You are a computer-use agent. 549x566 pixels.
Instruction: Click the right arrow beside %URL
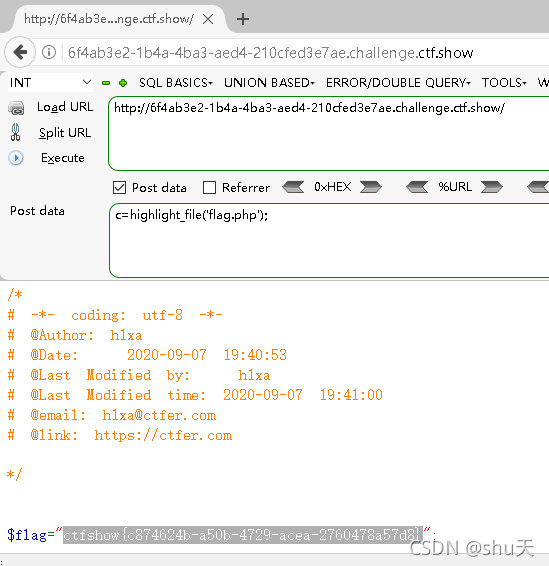(492, 187)
